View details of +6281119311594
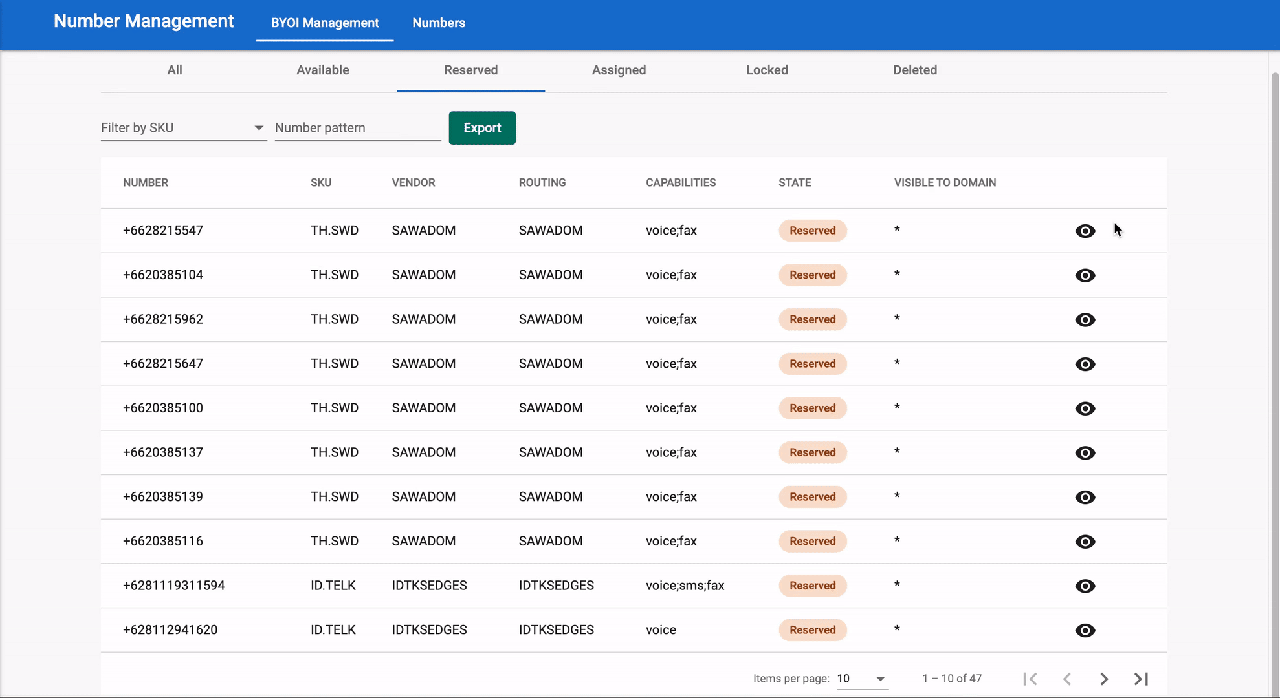 (1085, 586)
